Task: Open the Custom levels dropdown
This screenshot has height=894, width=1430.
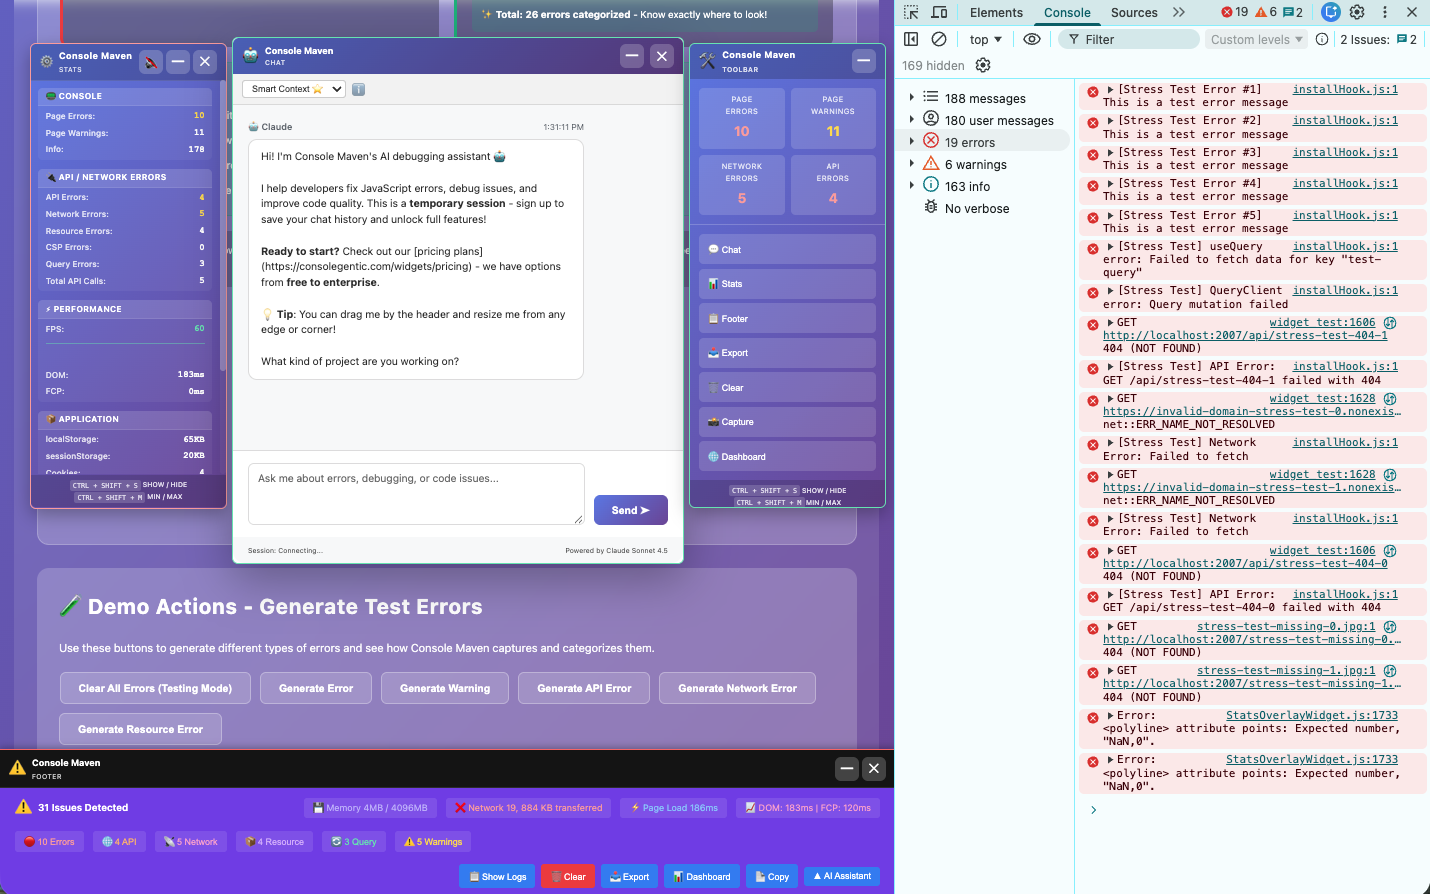Action: click(x=1255, y=38)
